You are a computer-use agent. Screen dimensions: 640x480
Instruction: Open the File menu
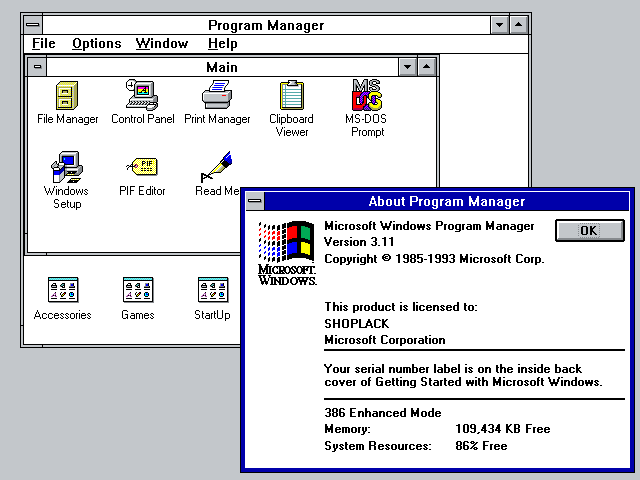point(44,43)
